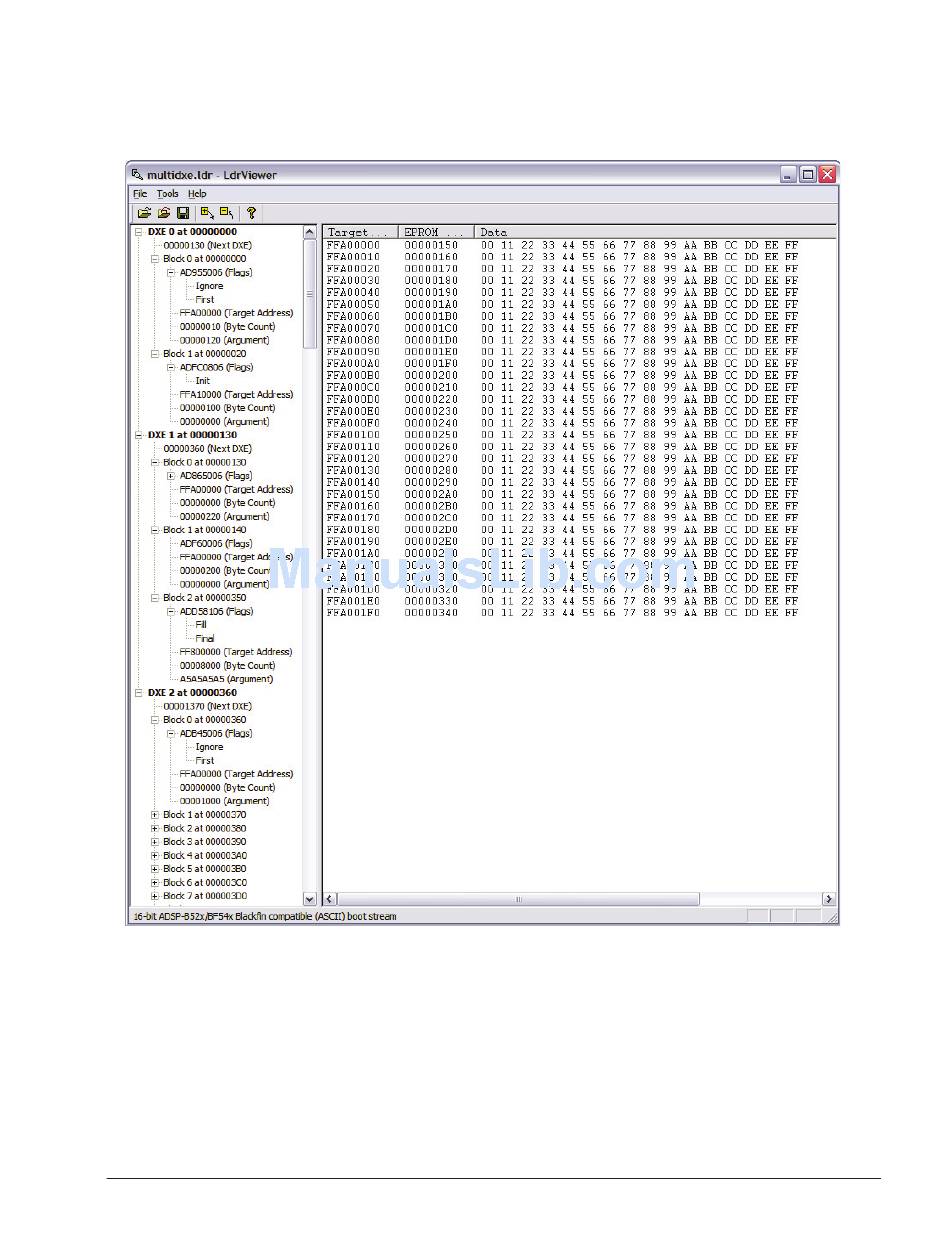
Task: Select the 00000120 (Argument) tree item
Action: pos(224,340)
